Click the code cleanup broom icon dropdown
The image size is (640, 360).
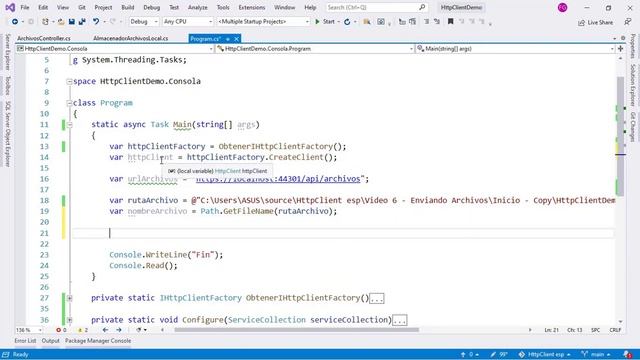pos(141,330)
